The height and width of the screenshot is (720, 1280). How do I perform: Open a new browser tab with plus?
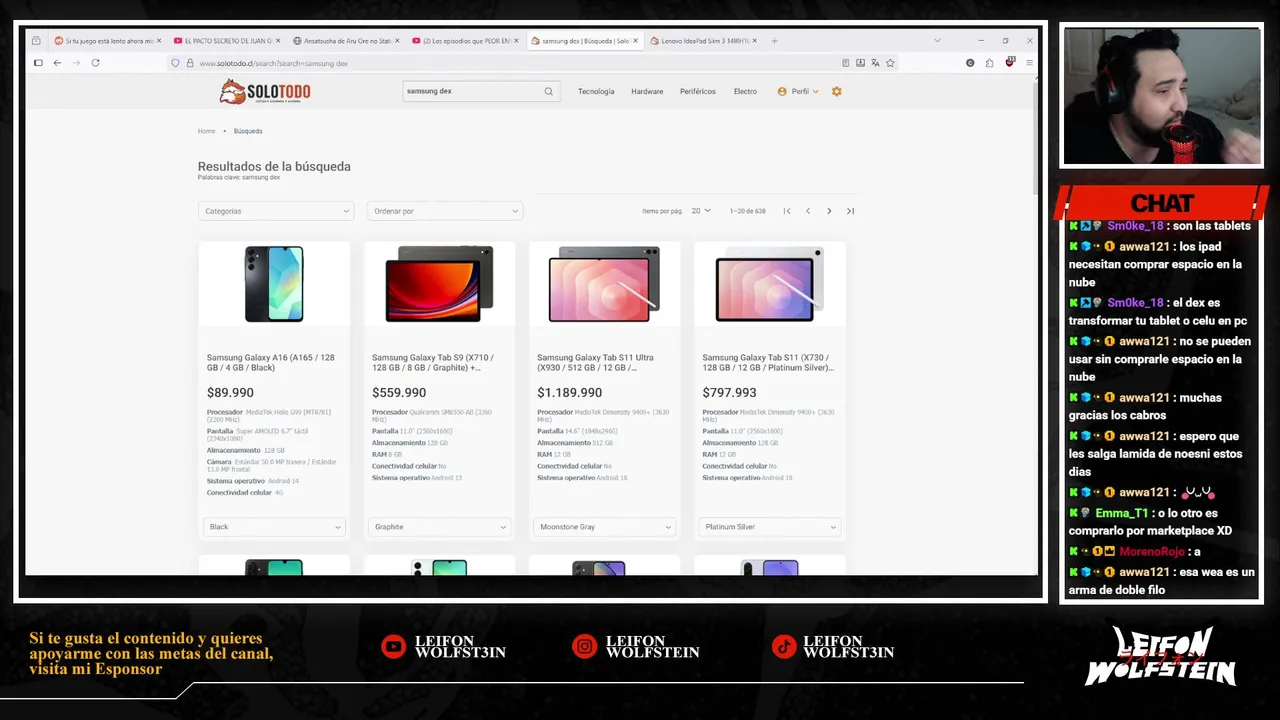point(774,41)
